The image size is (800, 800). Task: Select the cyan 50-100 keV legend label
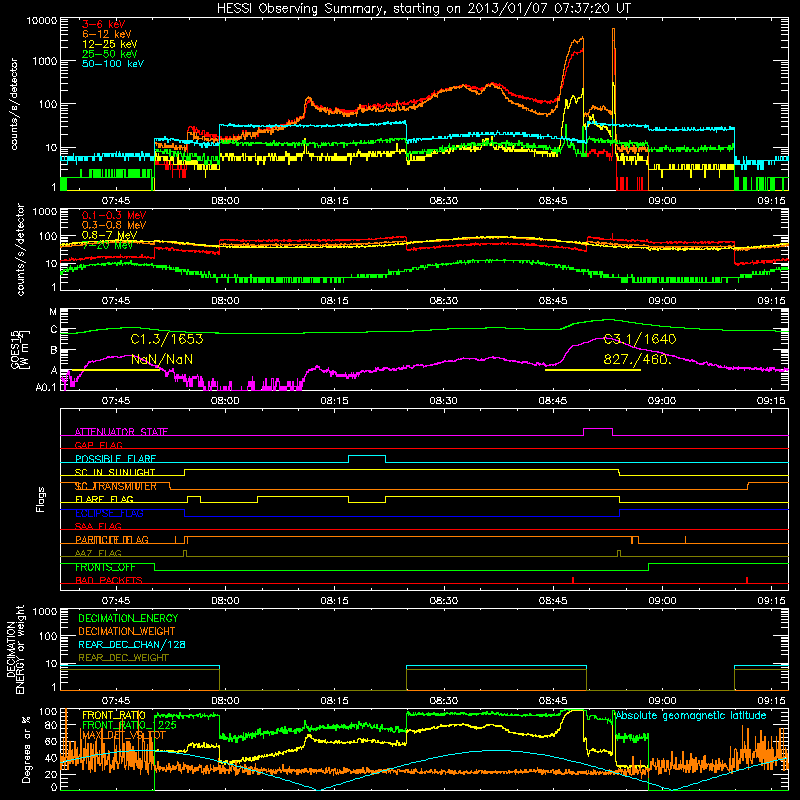112,64
